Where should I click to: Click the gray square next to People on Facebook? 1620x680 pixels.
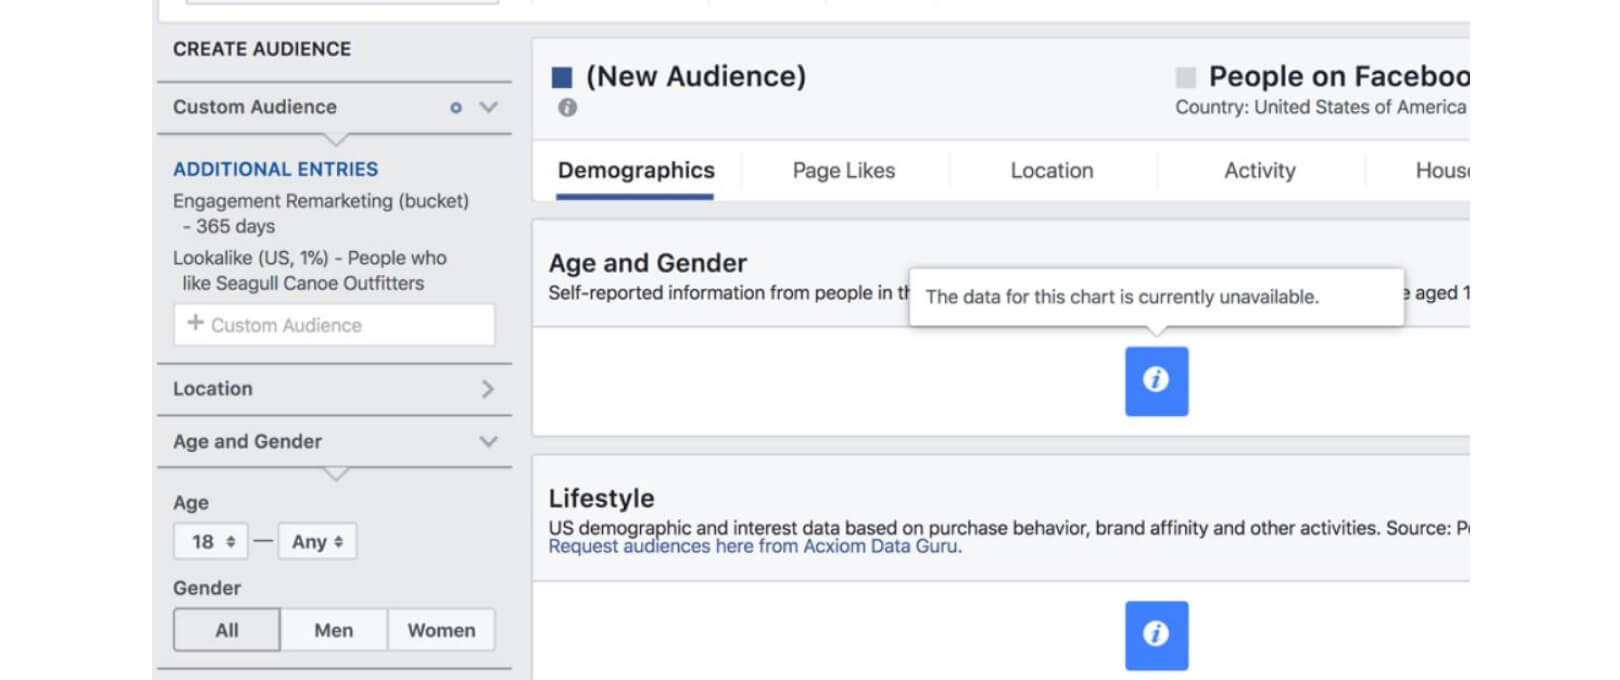pyautogui.click(x=1186, y=77)
